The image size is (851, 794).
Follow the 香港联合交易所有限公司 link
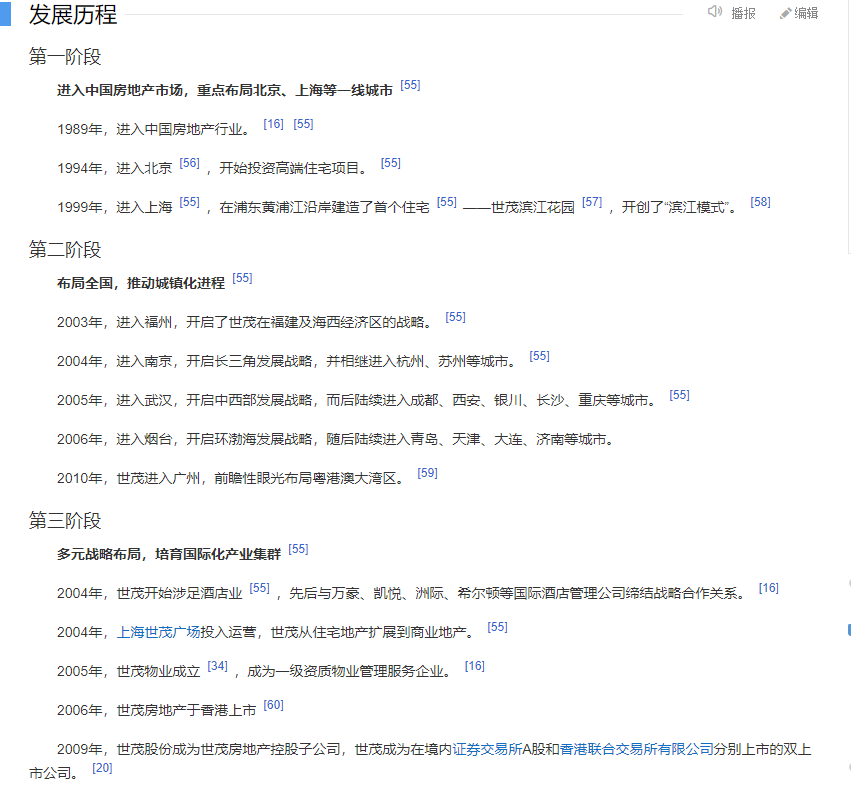click(x=636, y=749)
